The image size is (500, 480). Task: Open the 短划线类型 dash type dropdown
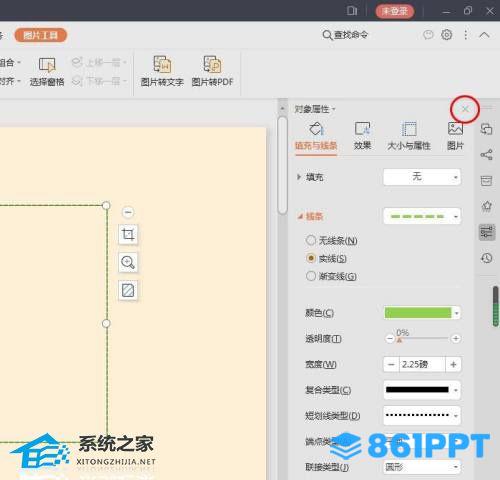coord(422,415)
